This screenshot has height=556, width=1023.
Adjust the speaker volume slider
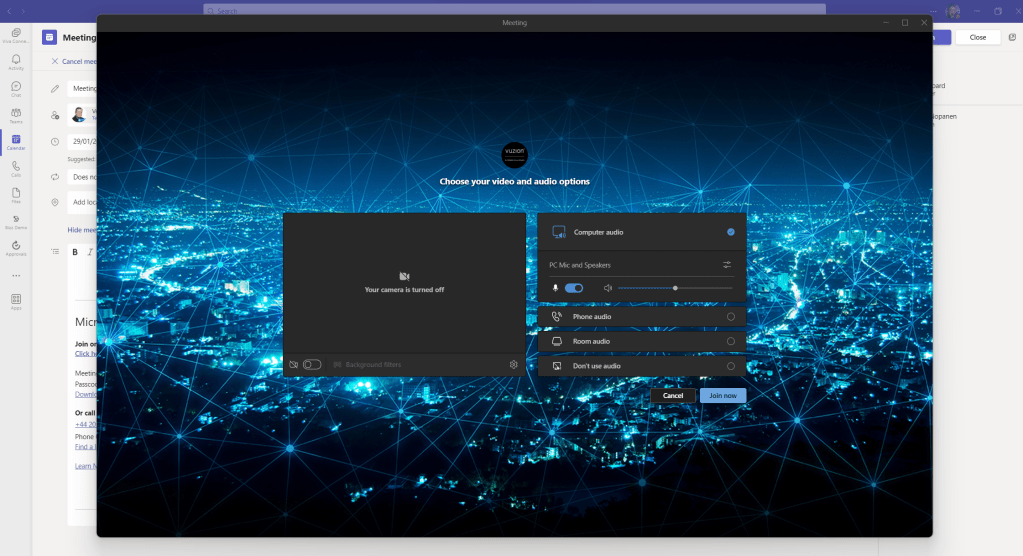click(675, 288)
